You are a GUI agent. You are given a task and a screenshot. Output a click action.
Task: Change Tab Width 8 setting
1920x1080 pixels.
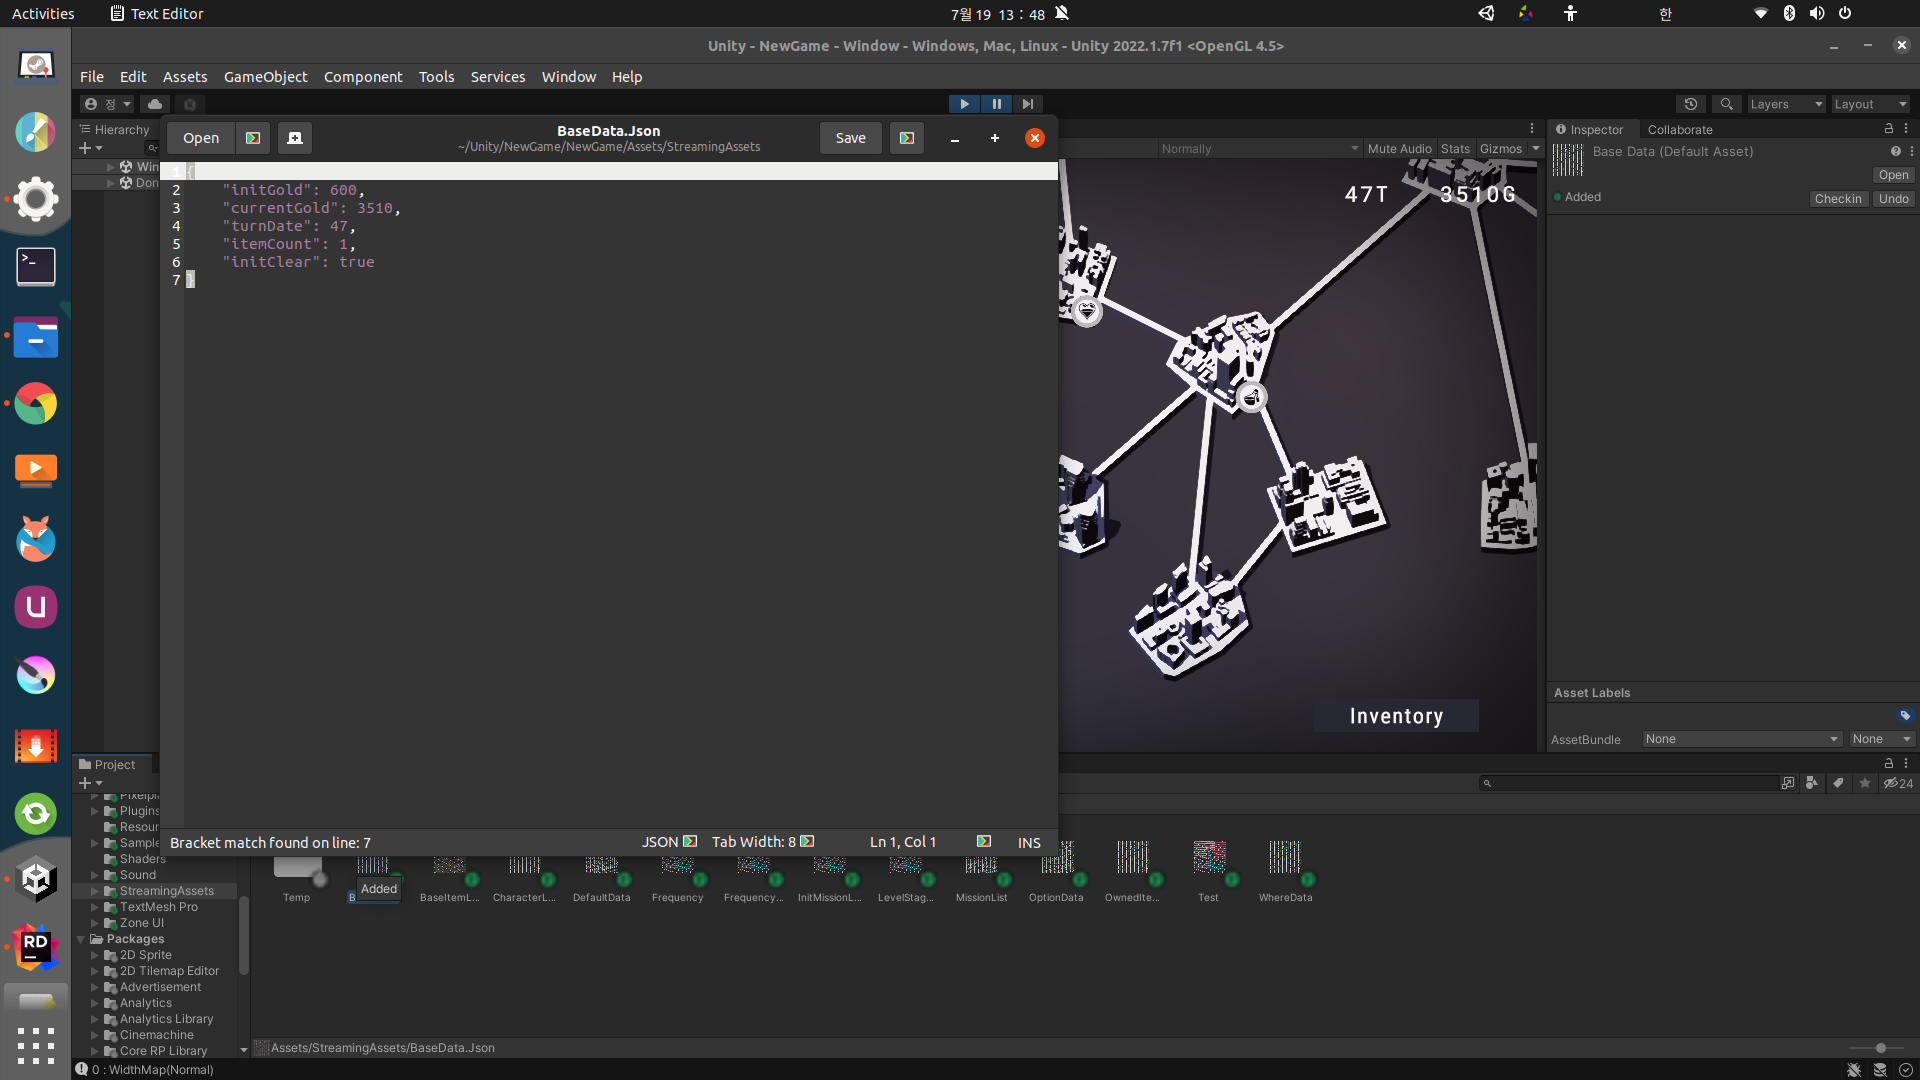pos(763,842)
